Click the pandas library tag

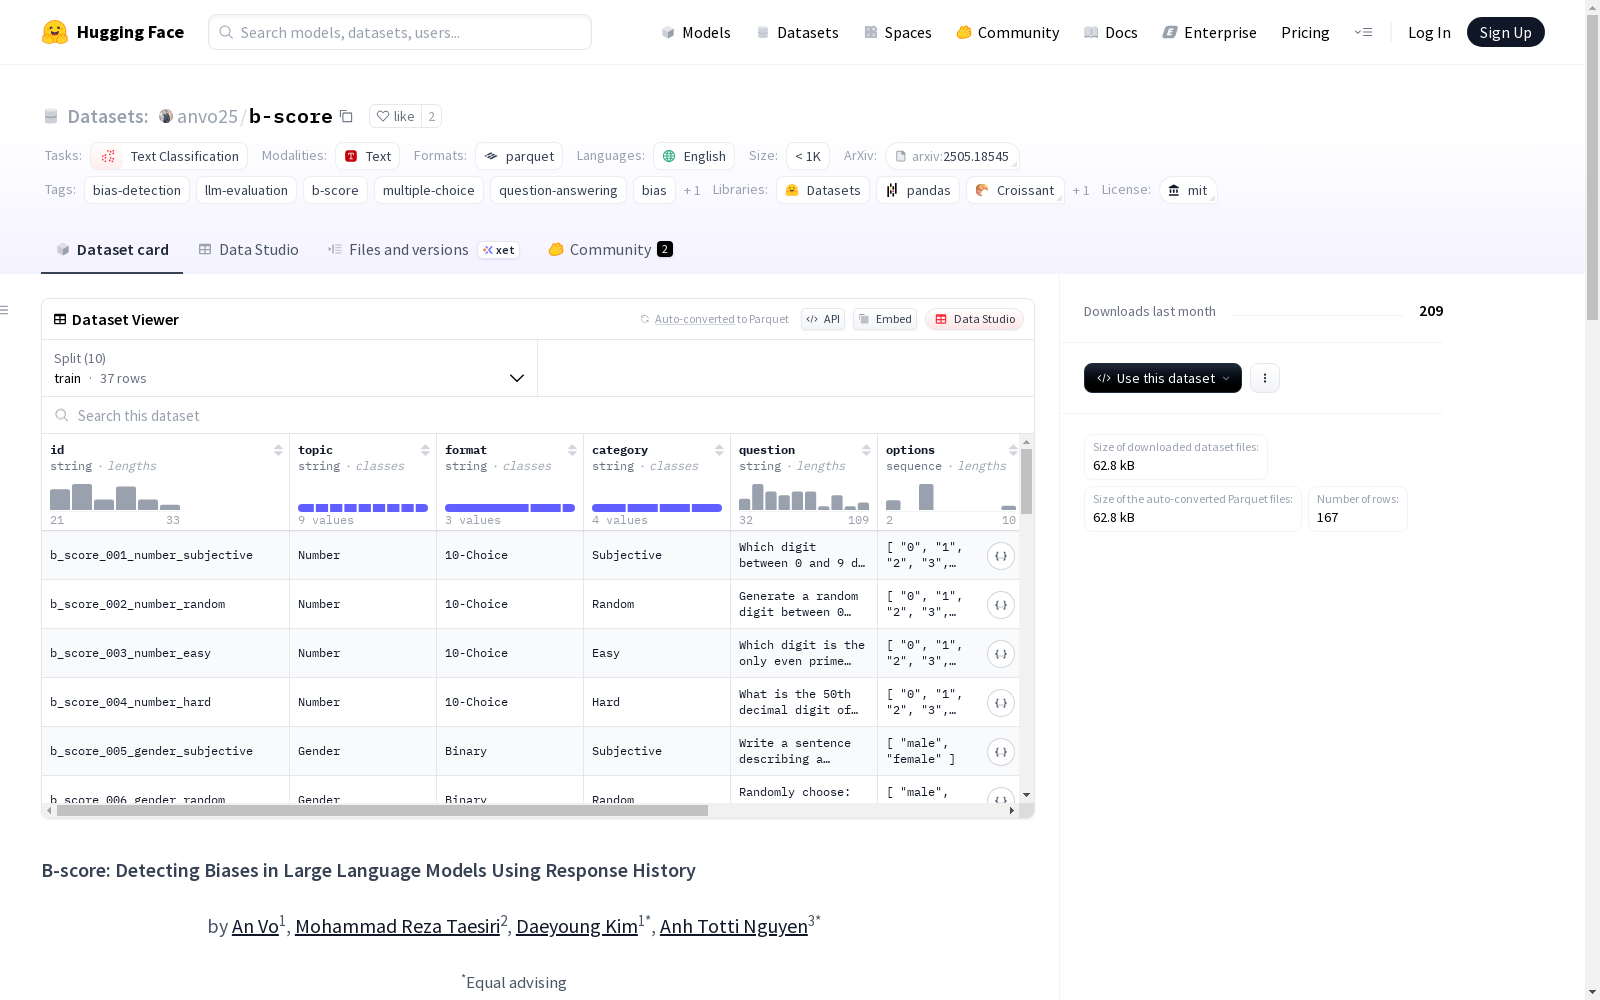[x=918, y=190]
